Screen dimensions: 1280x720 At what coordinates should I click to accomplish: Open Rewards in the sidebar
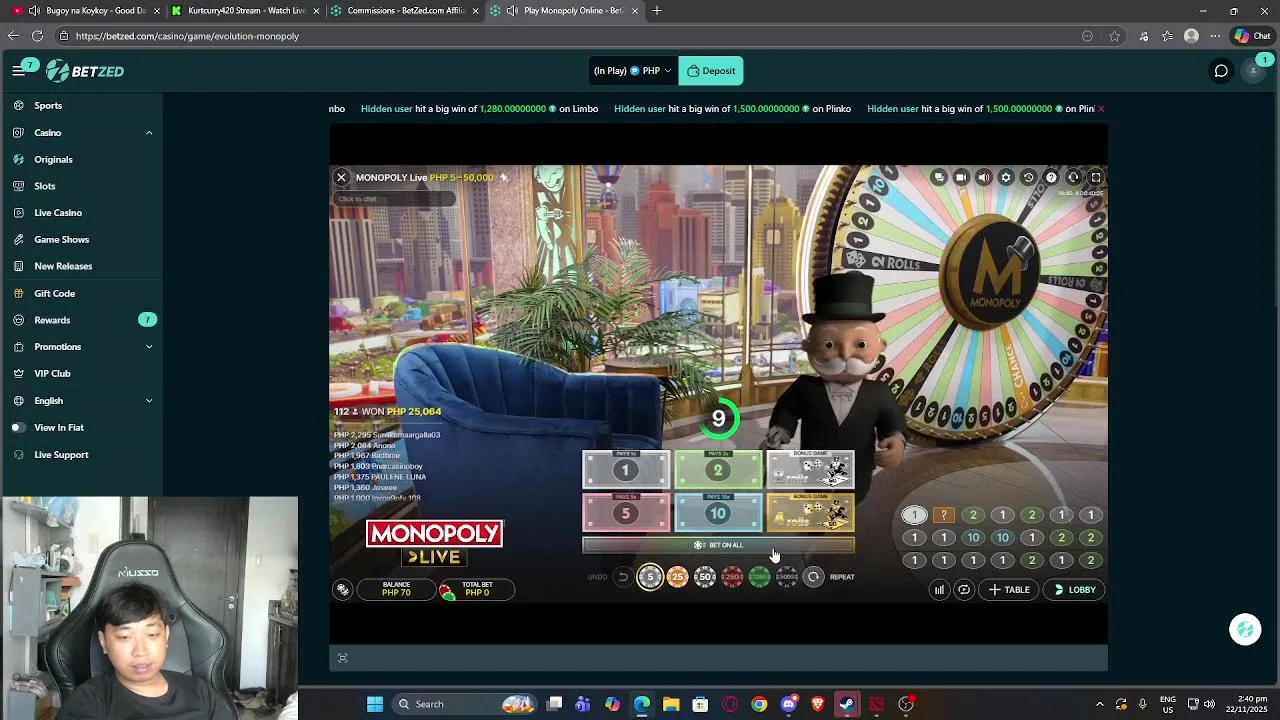[52, 320]
